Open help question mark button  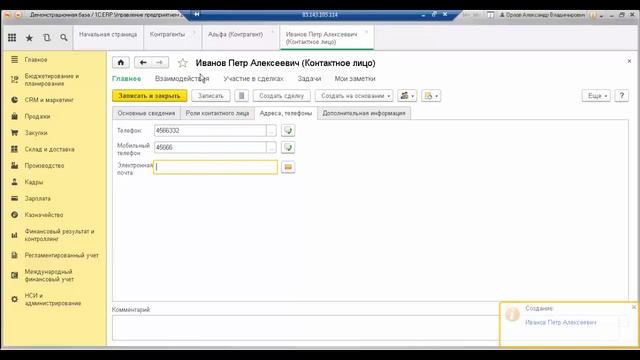[622, 96]
